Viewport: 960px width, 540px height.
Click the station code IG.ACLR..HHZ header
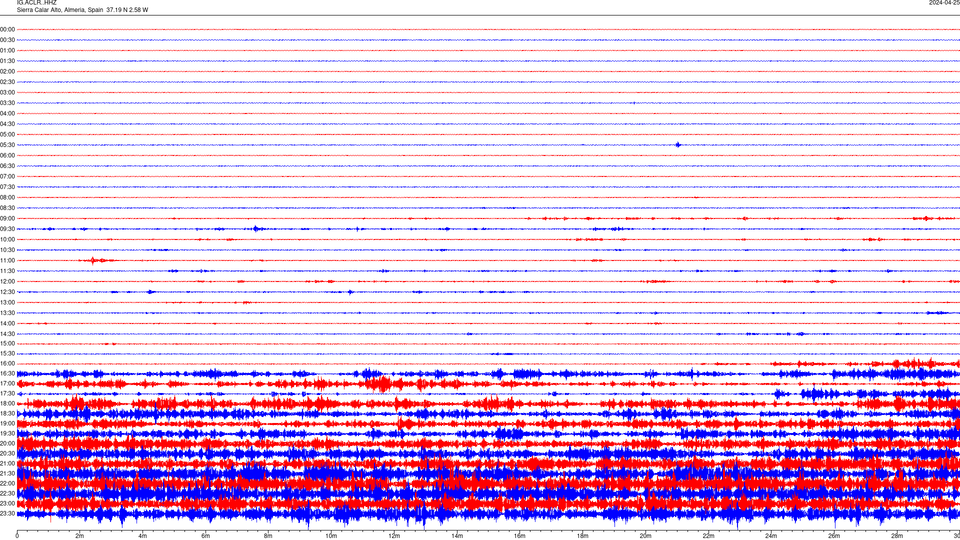click(x=36, y=2)
